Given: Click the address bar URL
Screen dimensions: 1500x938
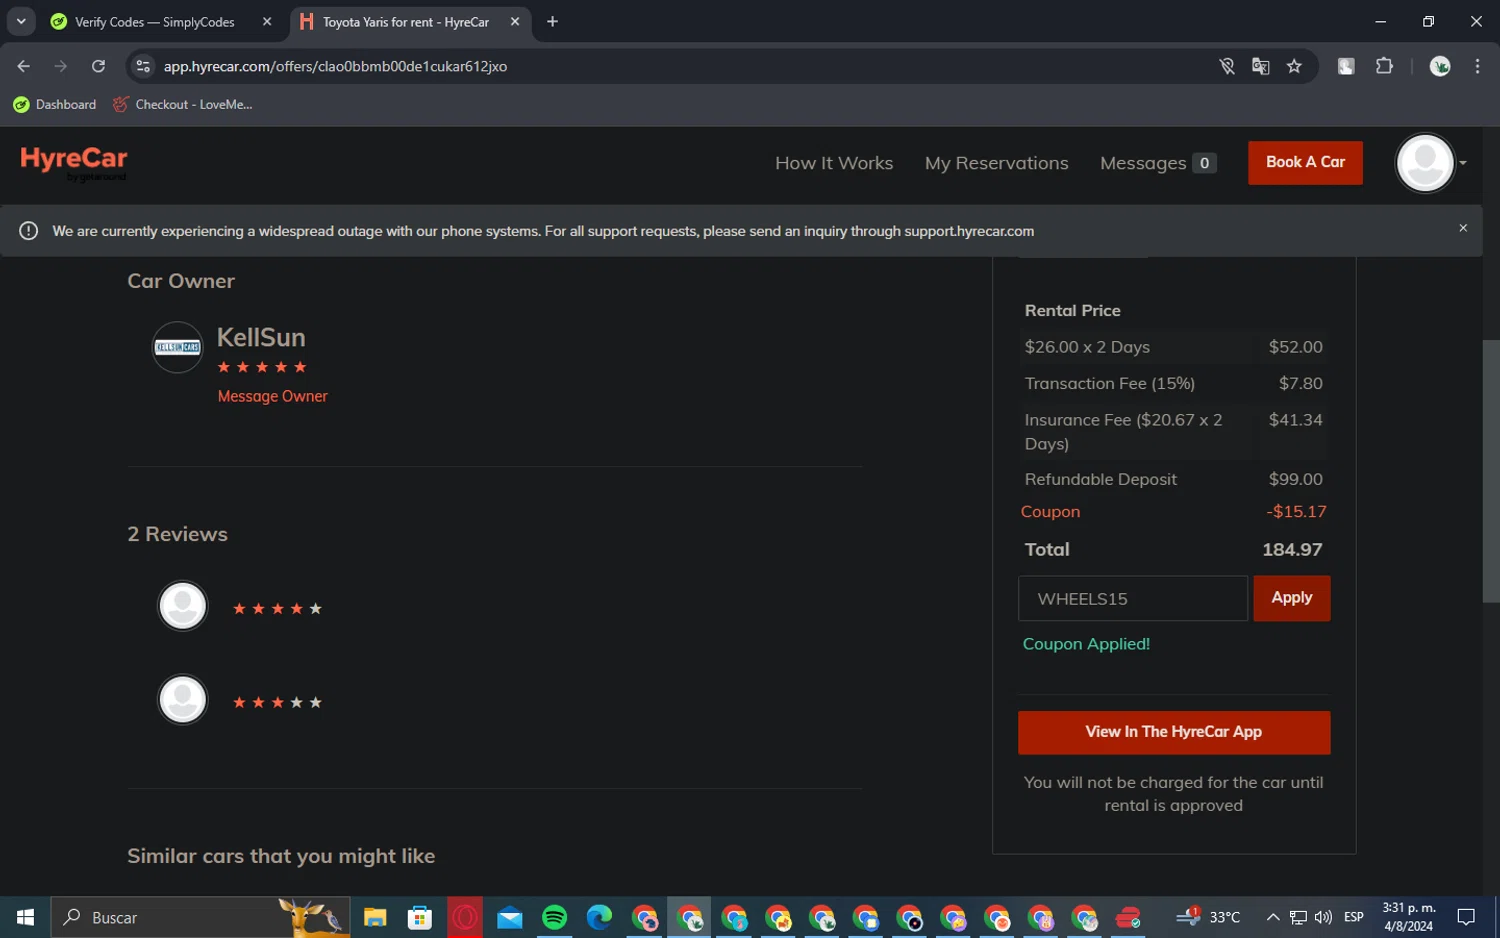Looking at the screenshot, I should [x=335, y=66].
